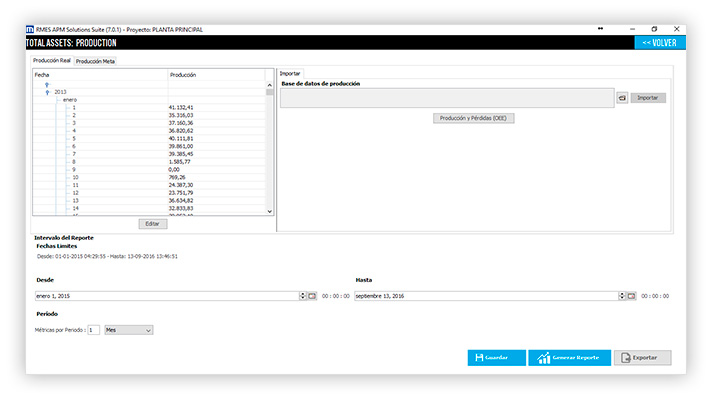This screenshot has width=716, height=399.
Task: Click the Hasta date field
Action: pos(486,296)
